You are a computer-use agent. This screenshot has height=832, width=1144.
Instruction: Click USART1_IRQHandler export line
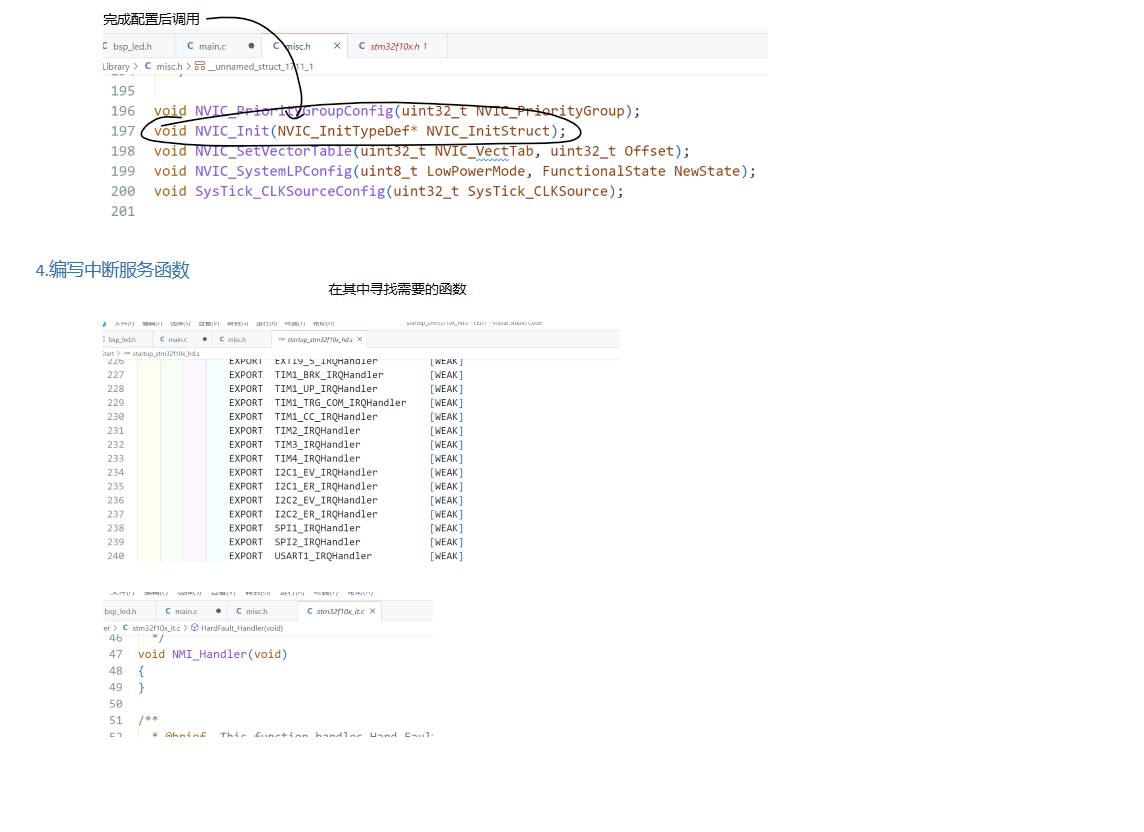[346, 556]
